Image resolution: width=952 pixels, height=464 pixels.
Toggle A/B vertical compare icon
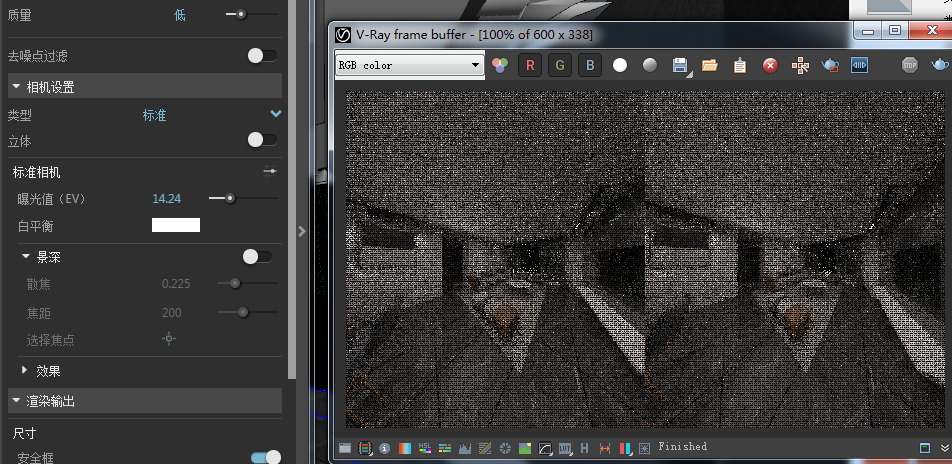click(x=625, y=448)
